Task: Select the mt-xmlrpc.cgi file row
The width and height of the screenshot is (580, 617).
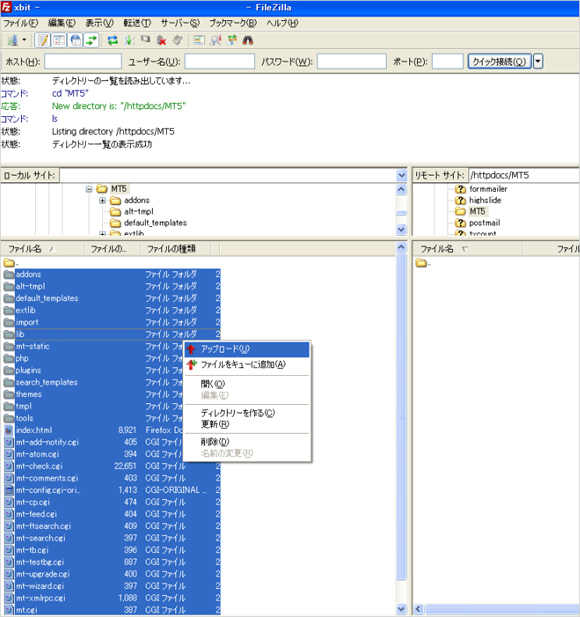Action: 111,598
